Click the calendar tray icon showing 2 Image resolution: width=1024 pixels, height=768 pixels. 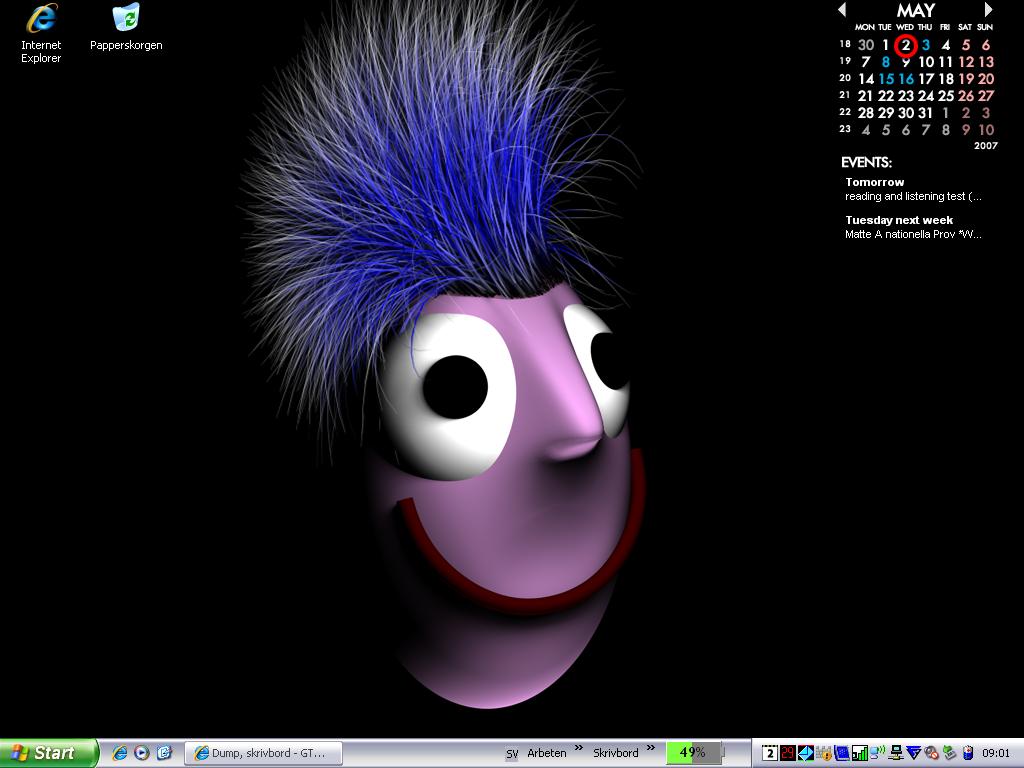[x=770, y=753]
